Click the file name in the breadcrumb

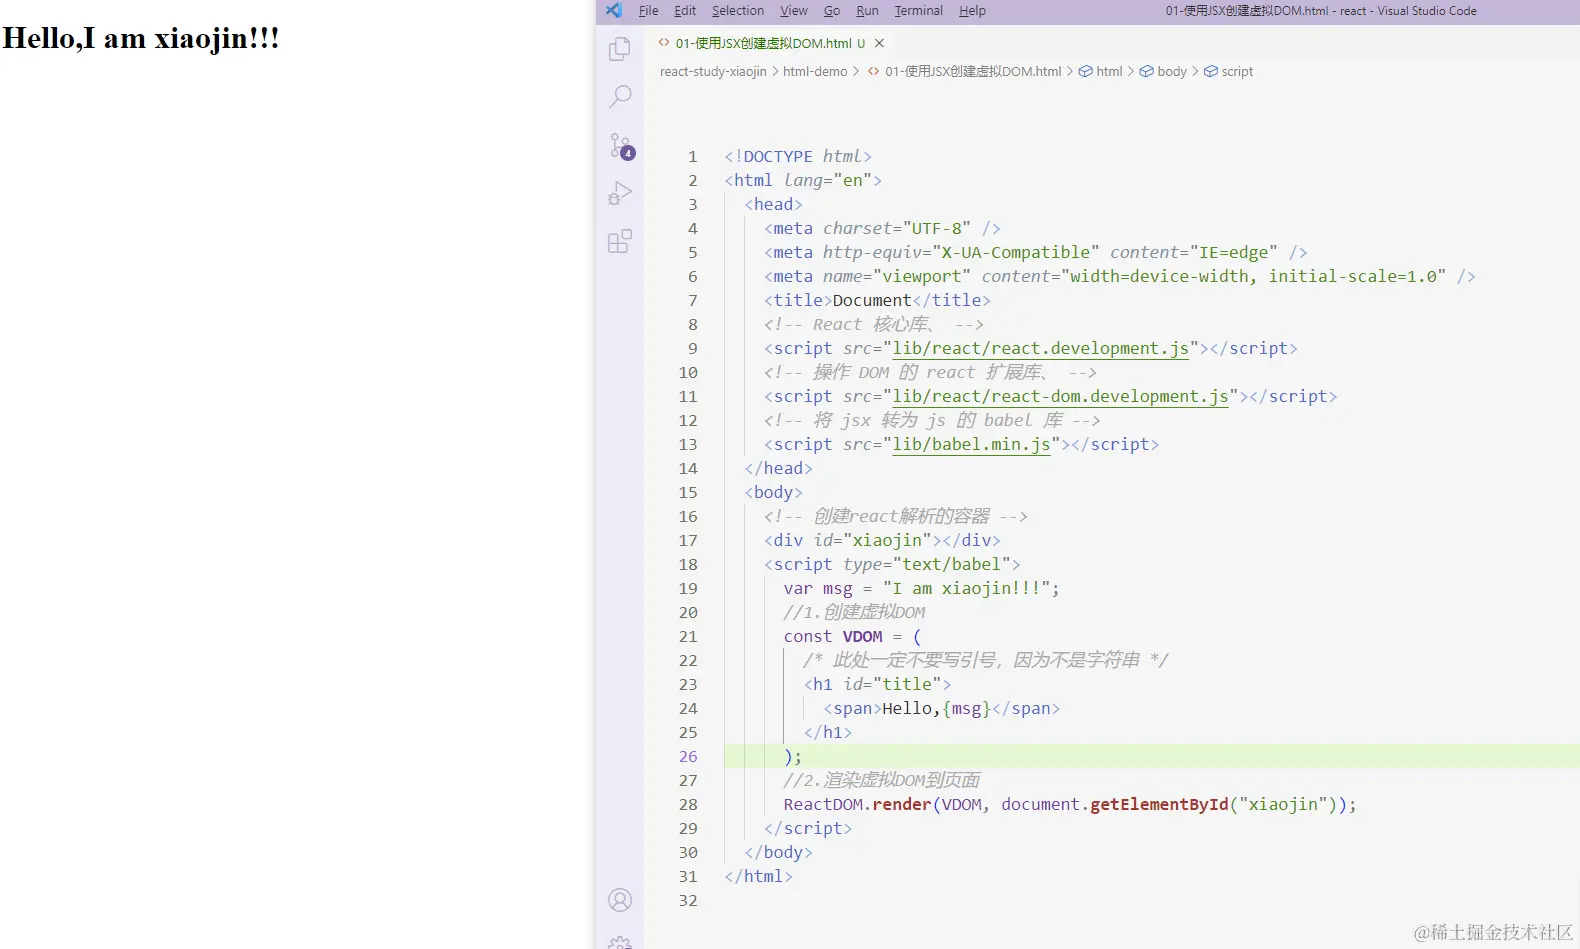pos(973,71)
